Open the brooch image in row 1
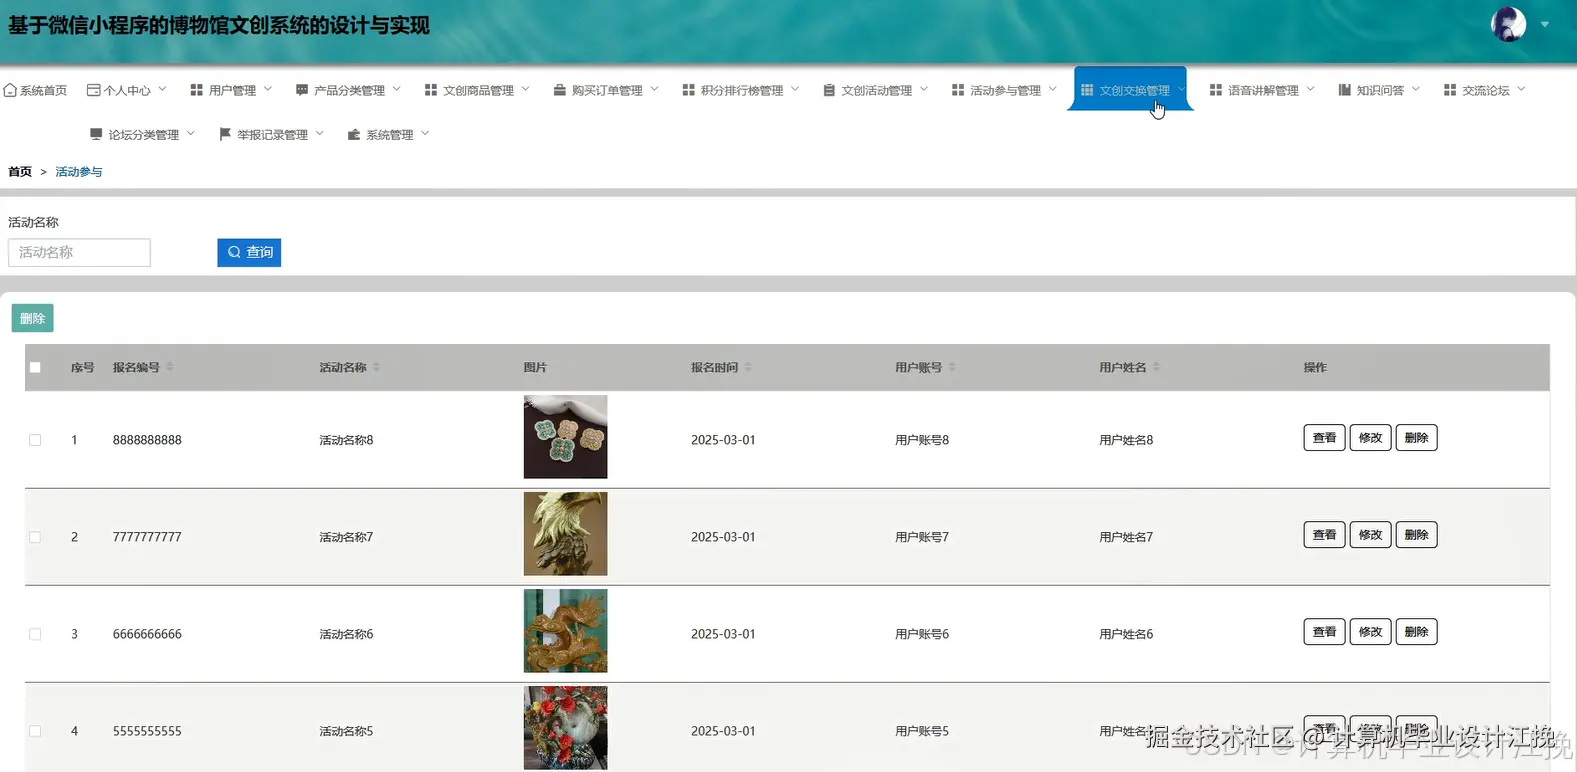Viewport: 1577px width, 772px height. tap(565, 437)
